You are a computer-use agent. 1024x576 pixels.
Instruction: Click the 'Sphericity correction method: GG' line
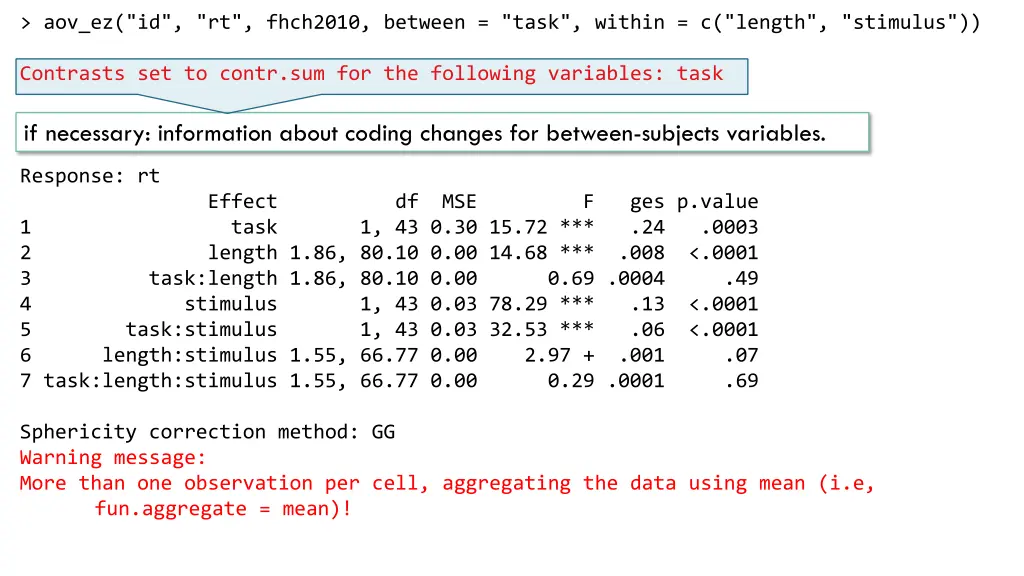[208, 432]
